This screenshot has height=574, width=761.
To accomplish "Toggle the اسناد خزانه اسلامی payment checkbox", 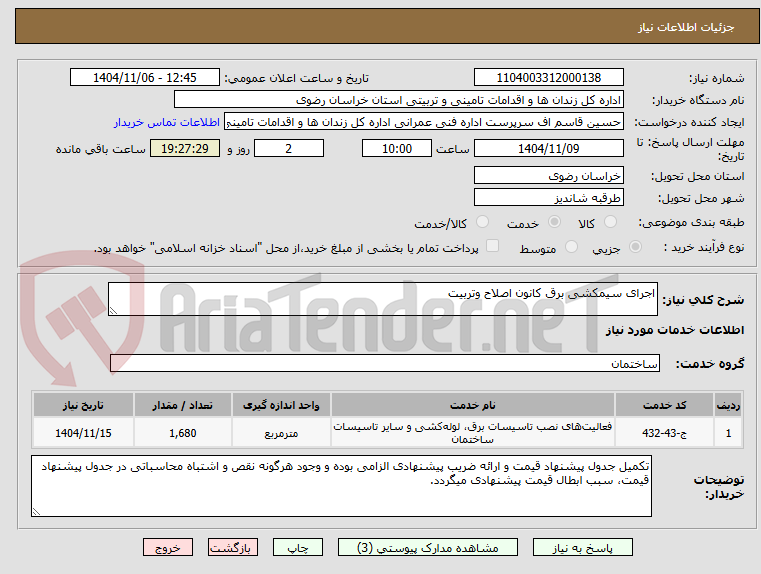I will point(493,246).
